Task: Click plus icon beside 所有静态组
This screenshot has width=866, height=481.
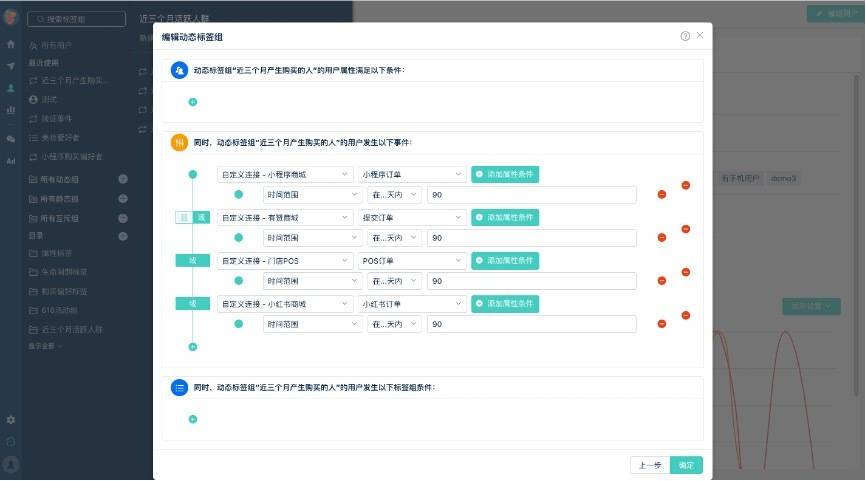Action: [x=123, y=199]
